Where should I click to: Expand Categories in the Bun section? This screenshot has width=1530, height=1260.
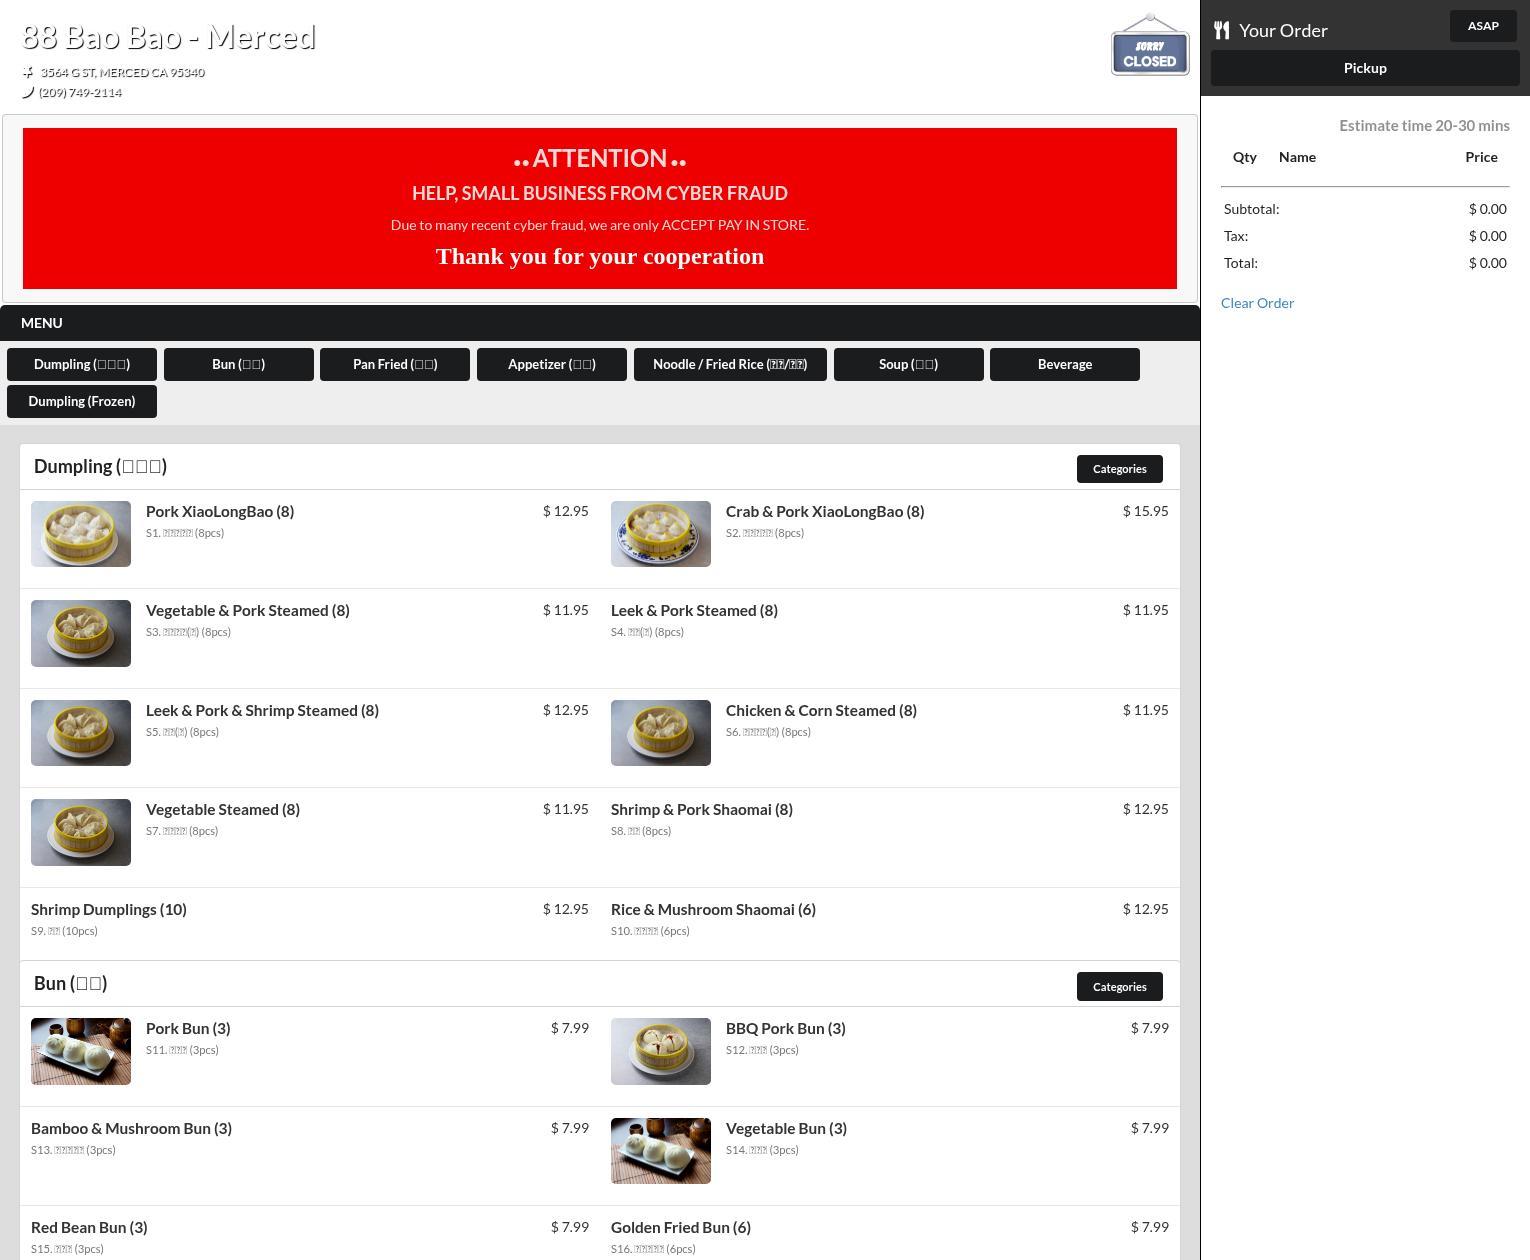pyautogui.click(x=1119, y=987)
